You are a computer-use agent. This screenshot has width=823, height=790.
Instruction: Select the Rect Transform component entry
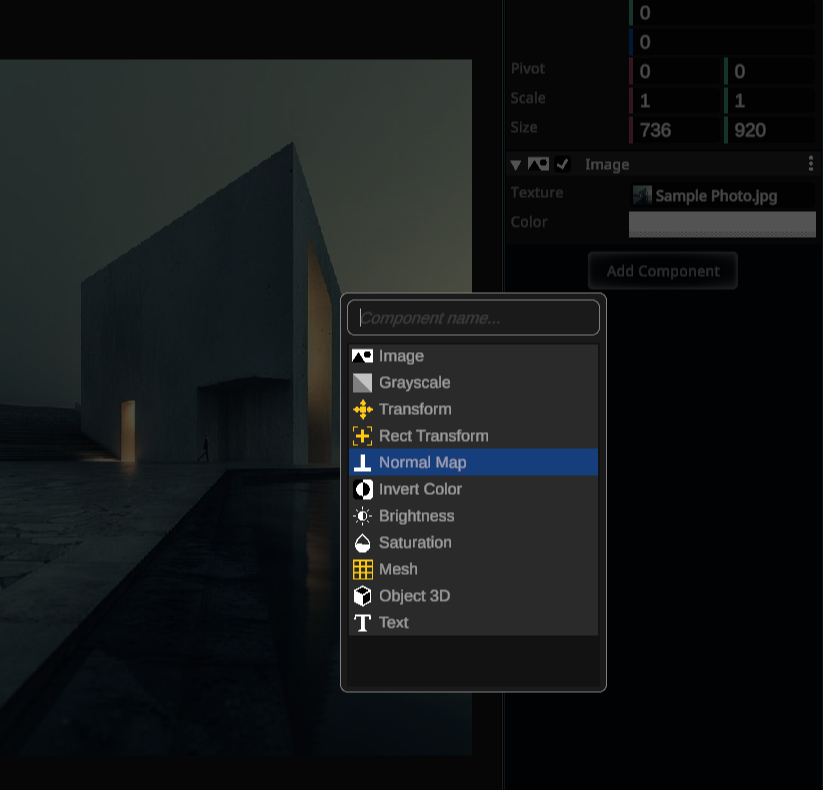473,436
